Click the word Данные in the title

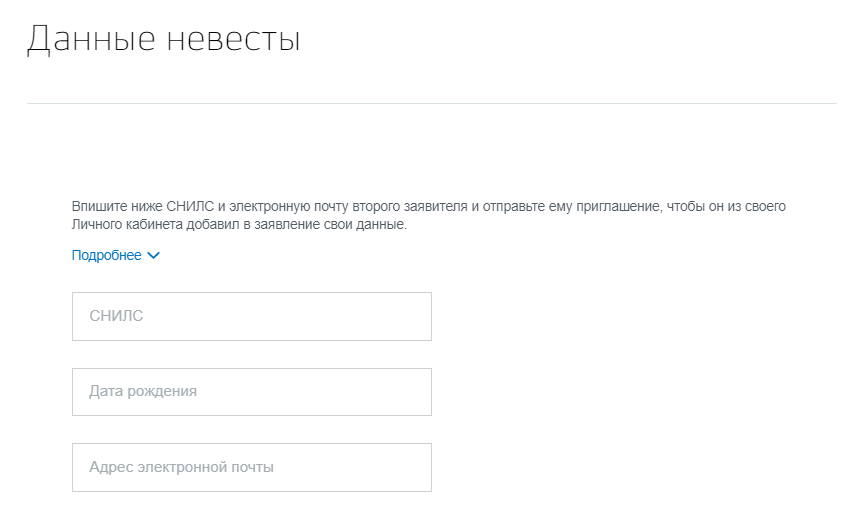[88, 39]
